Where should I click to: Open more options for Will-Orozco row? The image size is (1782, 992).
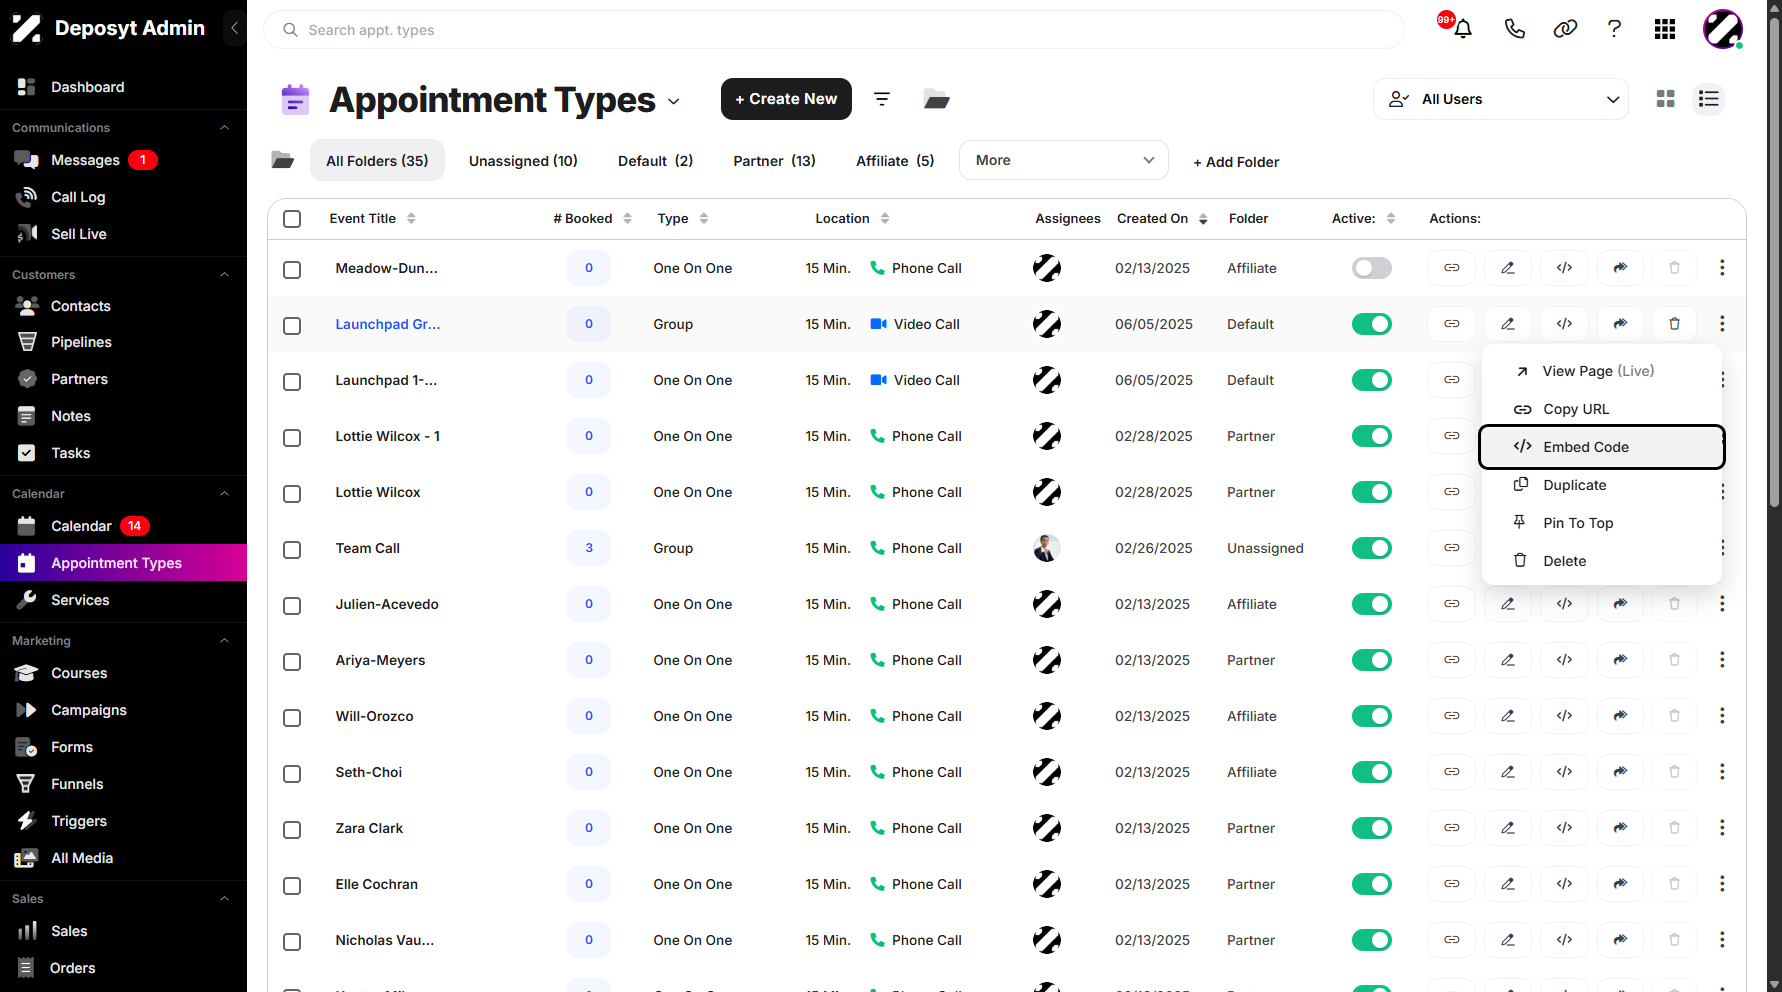(x=1722, y=716)
